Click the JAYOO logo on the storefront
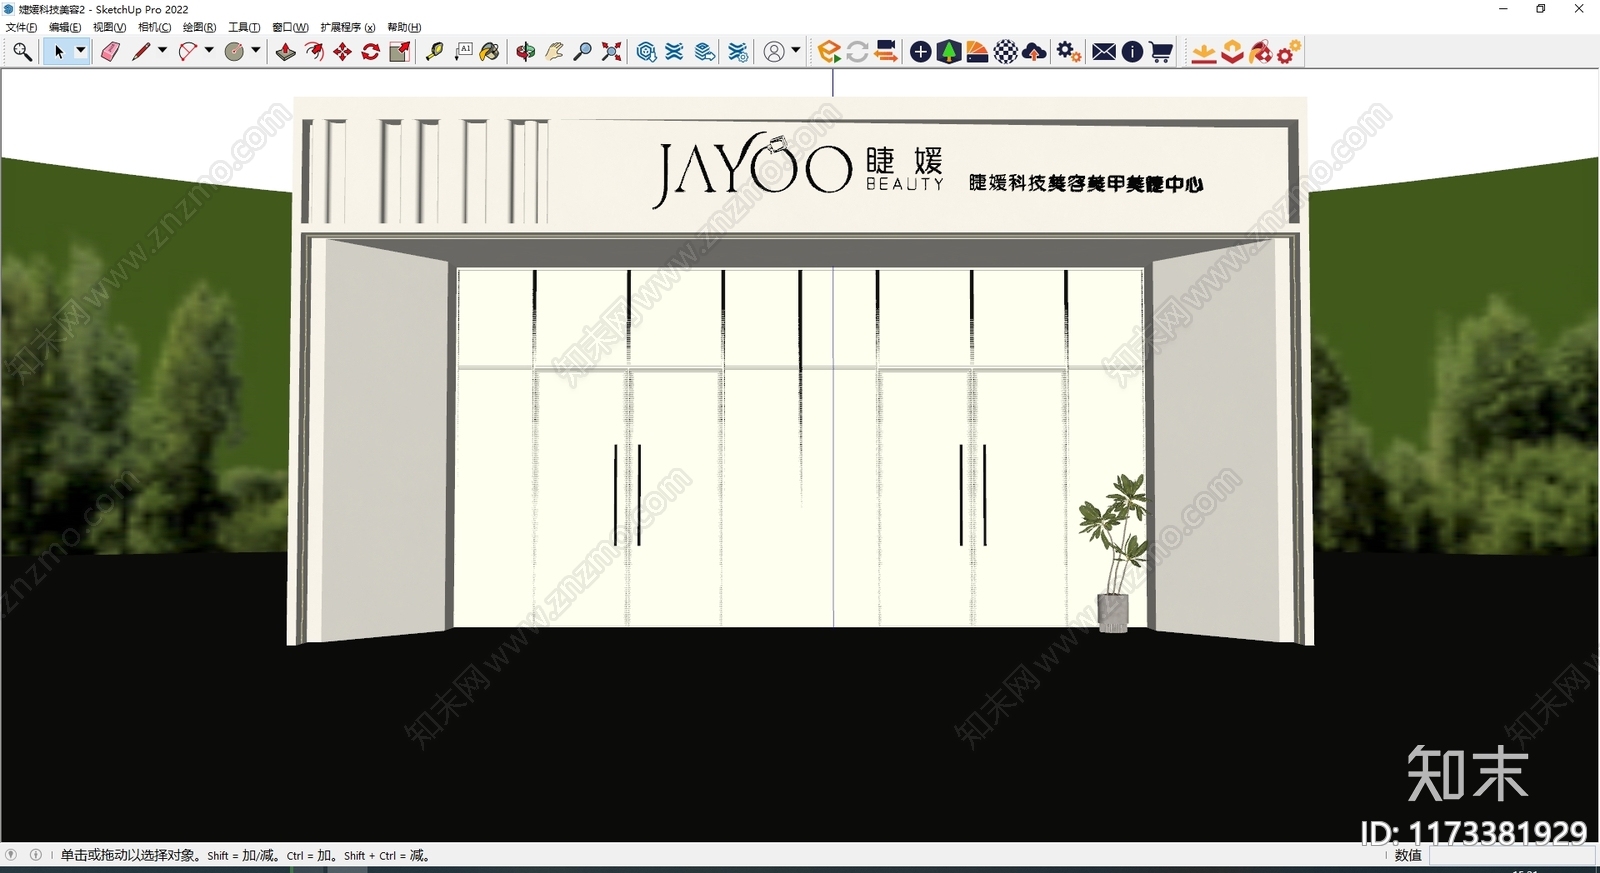1600x873 pixels. [753, 170]
